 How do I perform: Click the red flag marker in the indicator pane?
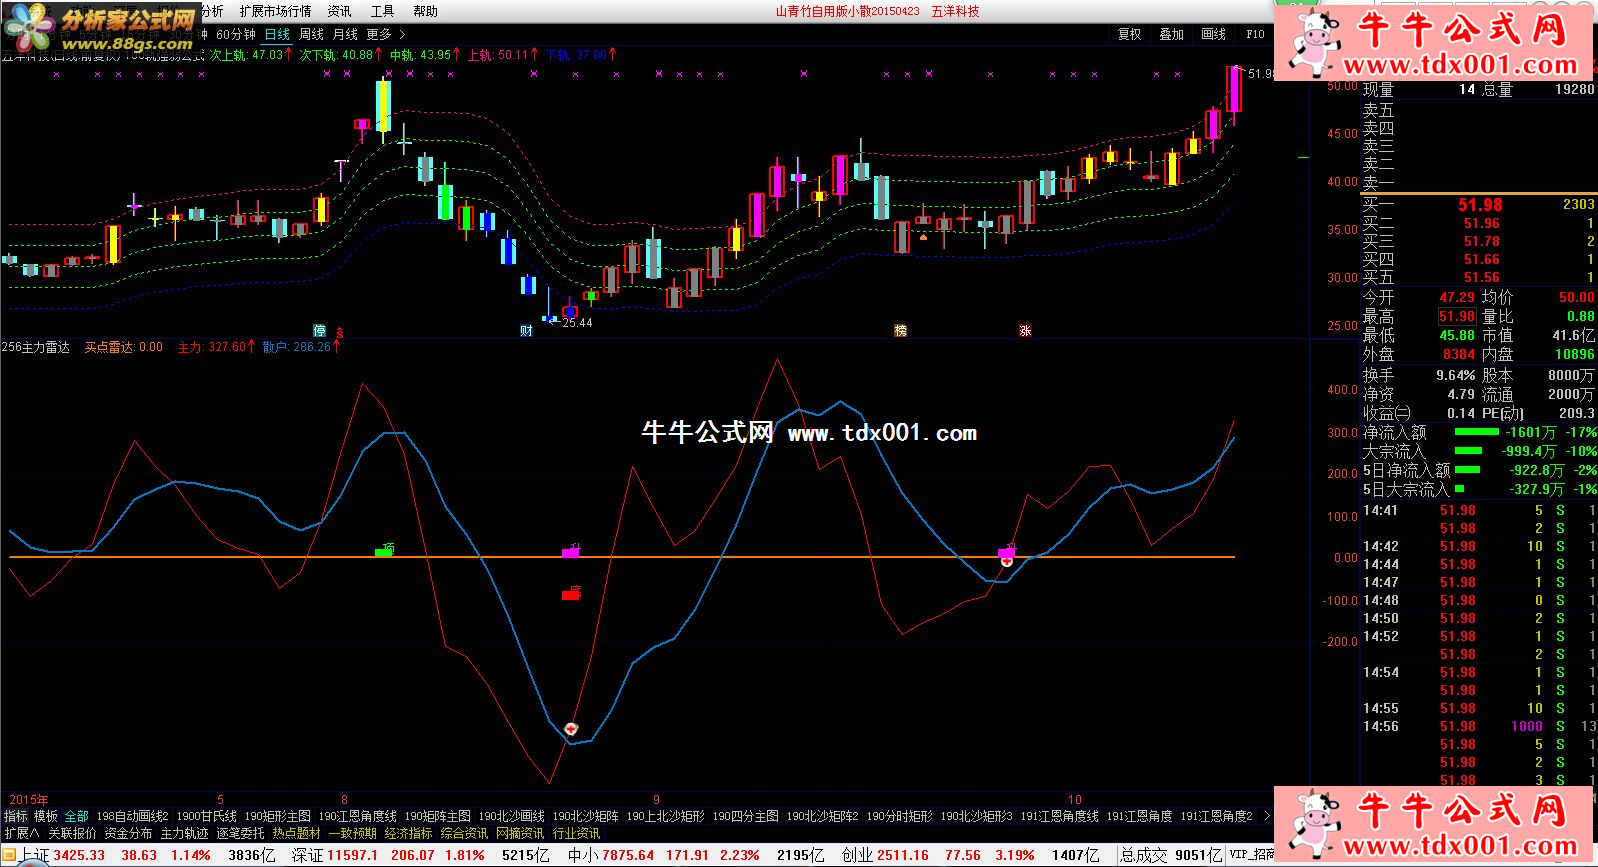pos(571,594)
